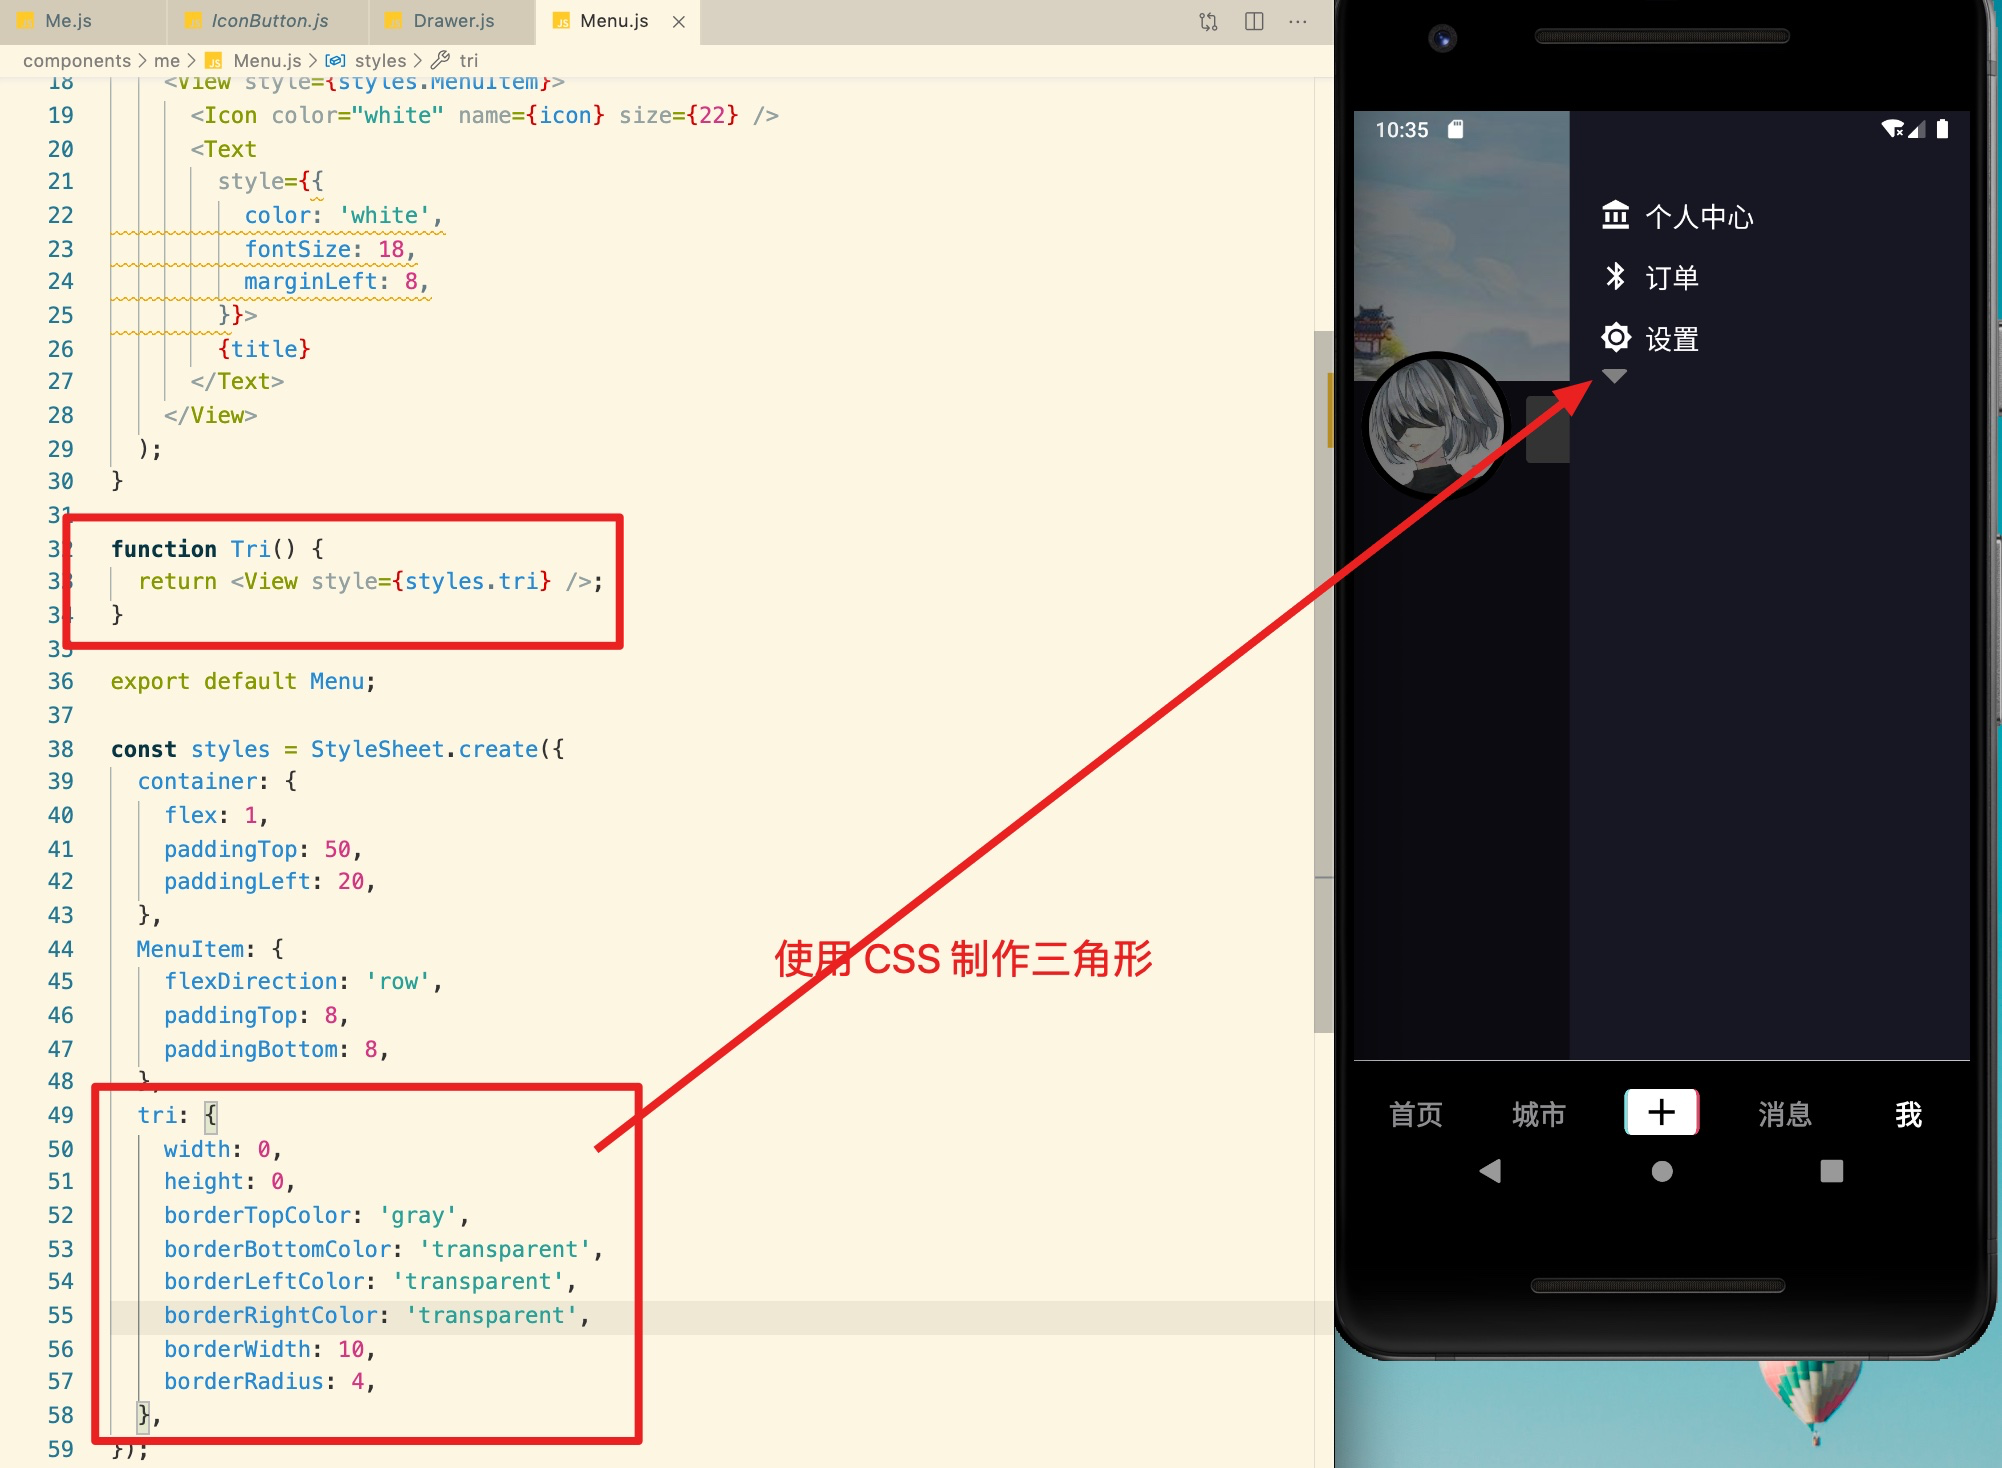This screenshot has height=1468, width=2002.
Task: Tap the 10:35 clock in status bar
Action: [x=1401, y=130]
